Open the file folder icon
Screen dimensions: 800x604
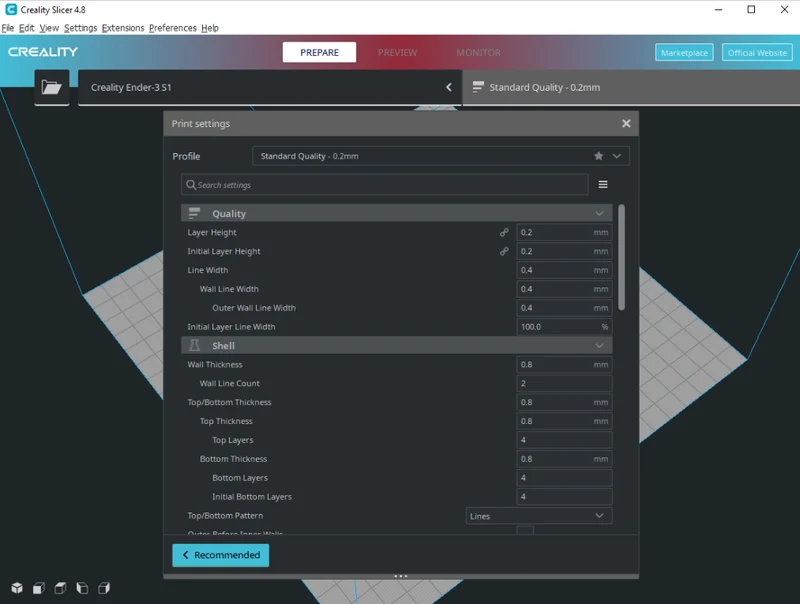52,87
